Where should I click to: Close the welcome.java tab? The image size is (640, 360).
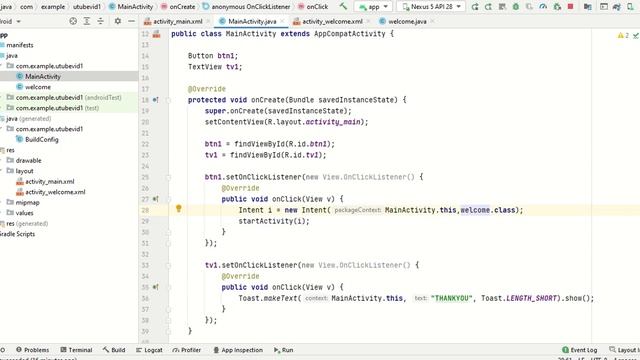pos(432,21)
